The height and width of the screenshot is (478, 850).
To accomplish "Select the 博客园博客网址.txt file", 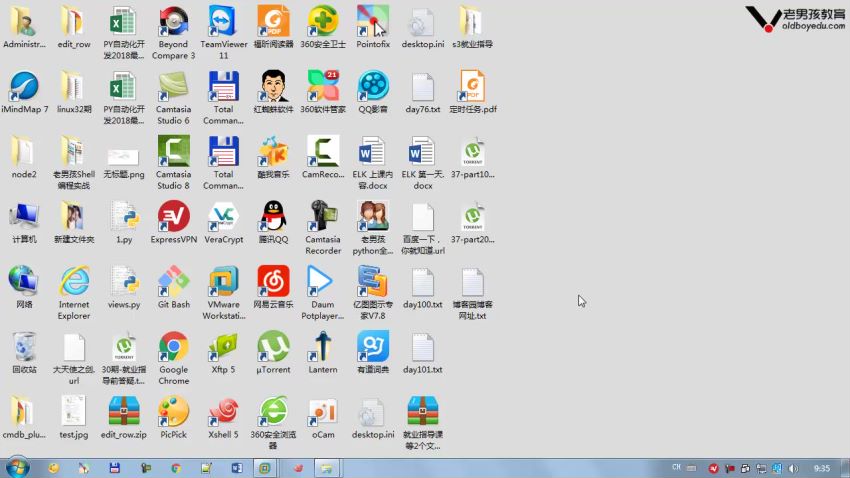I will point(473,293).
